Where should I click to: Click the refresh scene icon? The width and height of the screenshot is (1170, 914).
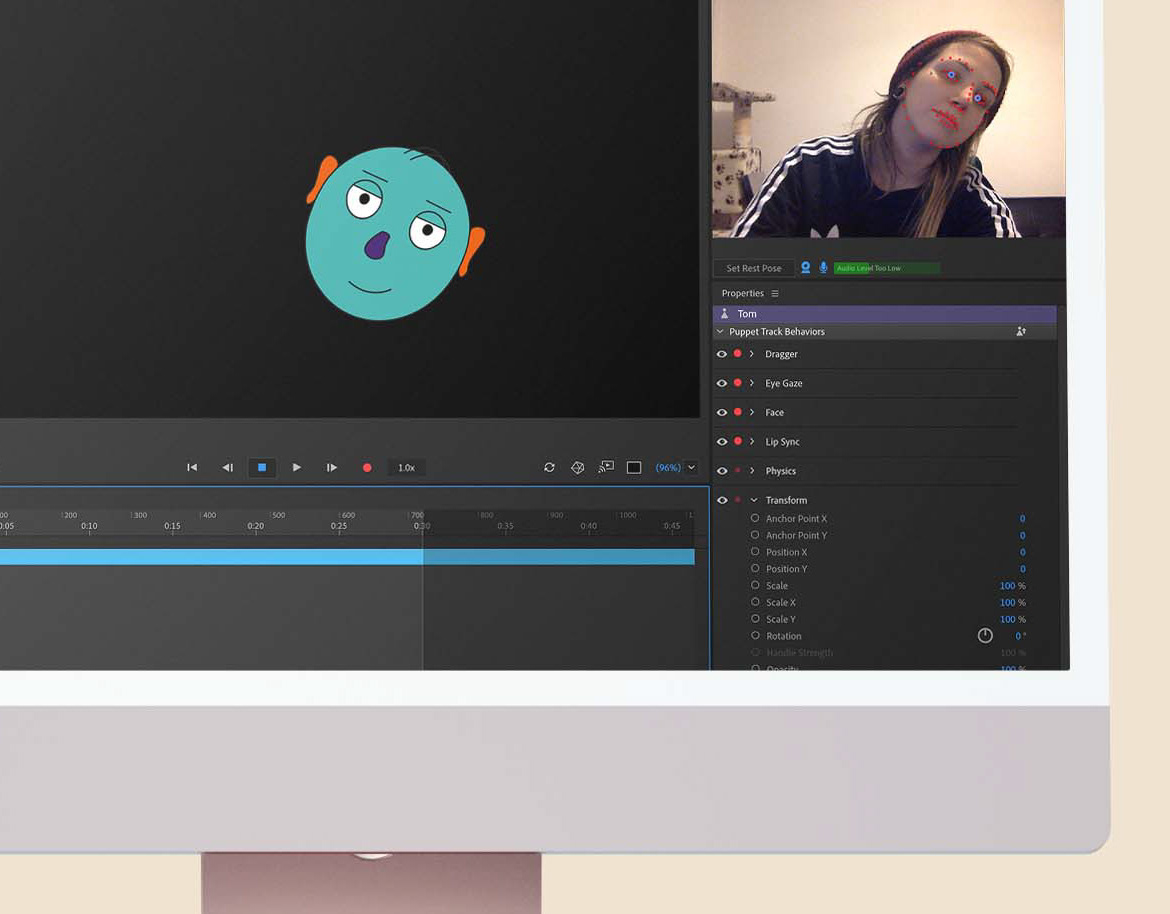pyautogui.click(x=549, y=467)
